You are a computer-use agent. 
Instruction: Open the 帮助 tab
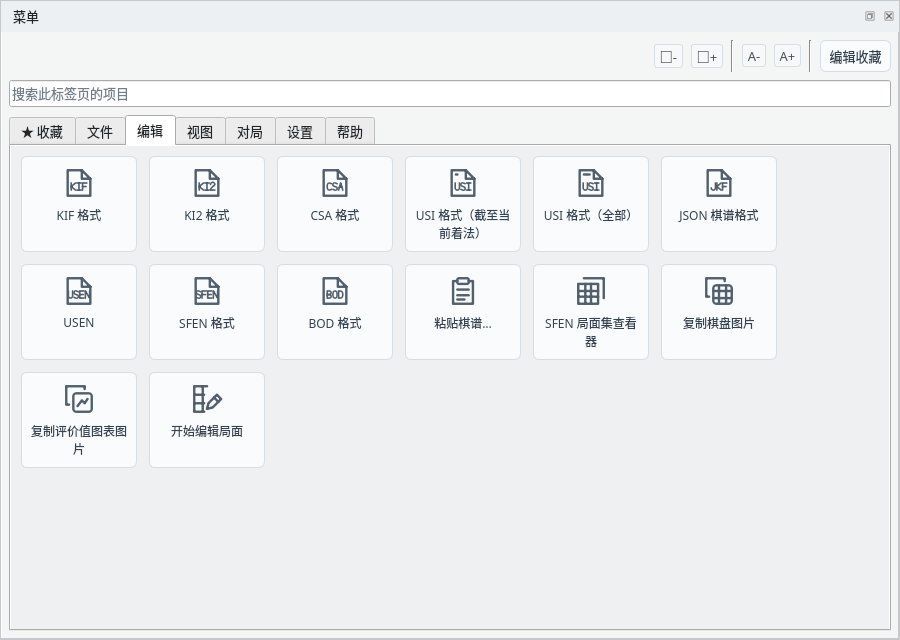(x=350, y=132)
